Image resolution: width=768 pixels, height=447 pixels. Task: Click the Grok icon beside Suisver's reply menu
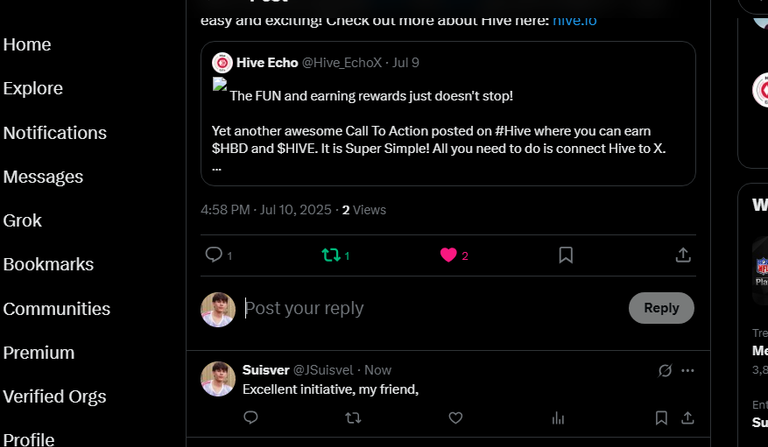point(665,371)
